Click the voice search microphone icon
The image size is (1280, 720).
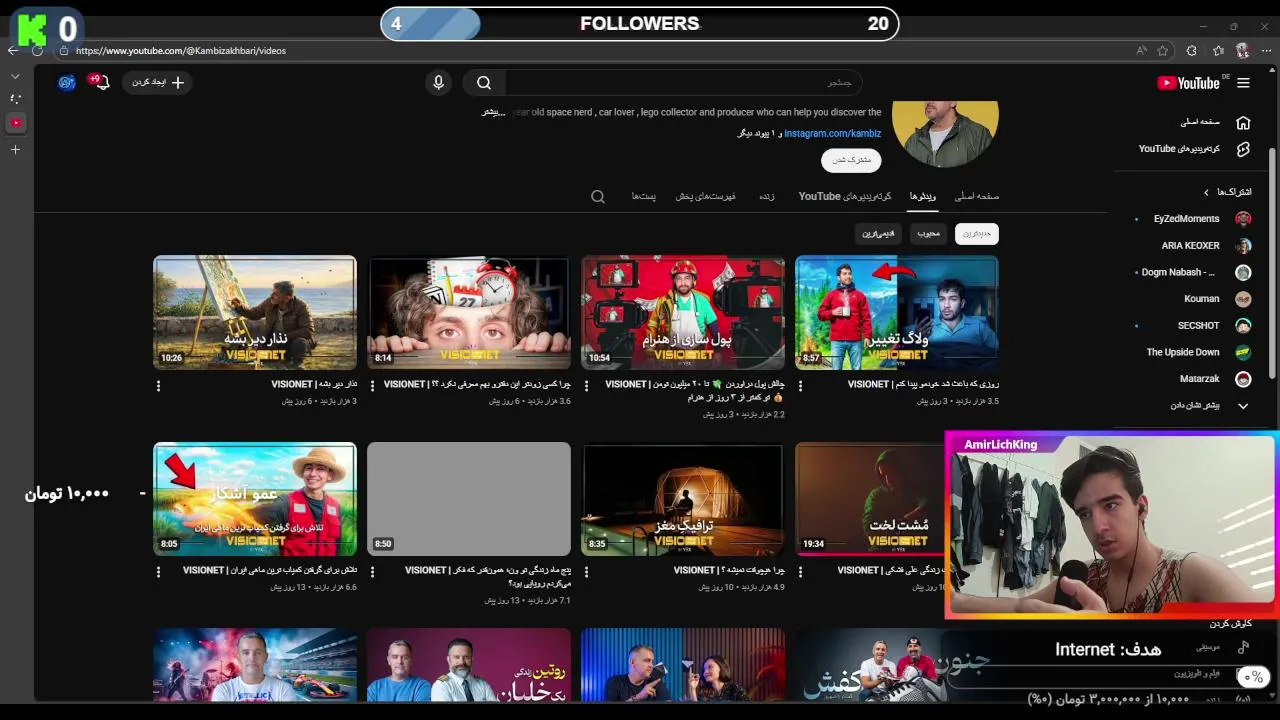[x=438, y=83]
